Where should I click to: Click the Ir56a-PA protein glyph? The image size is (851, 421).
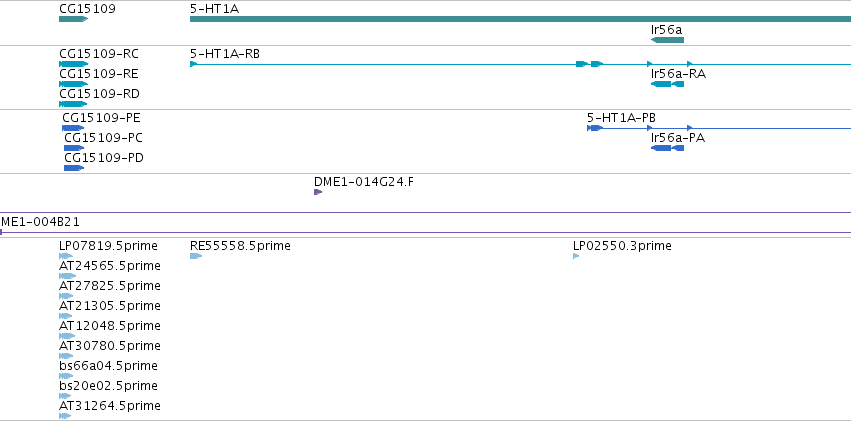coord(667,148)
